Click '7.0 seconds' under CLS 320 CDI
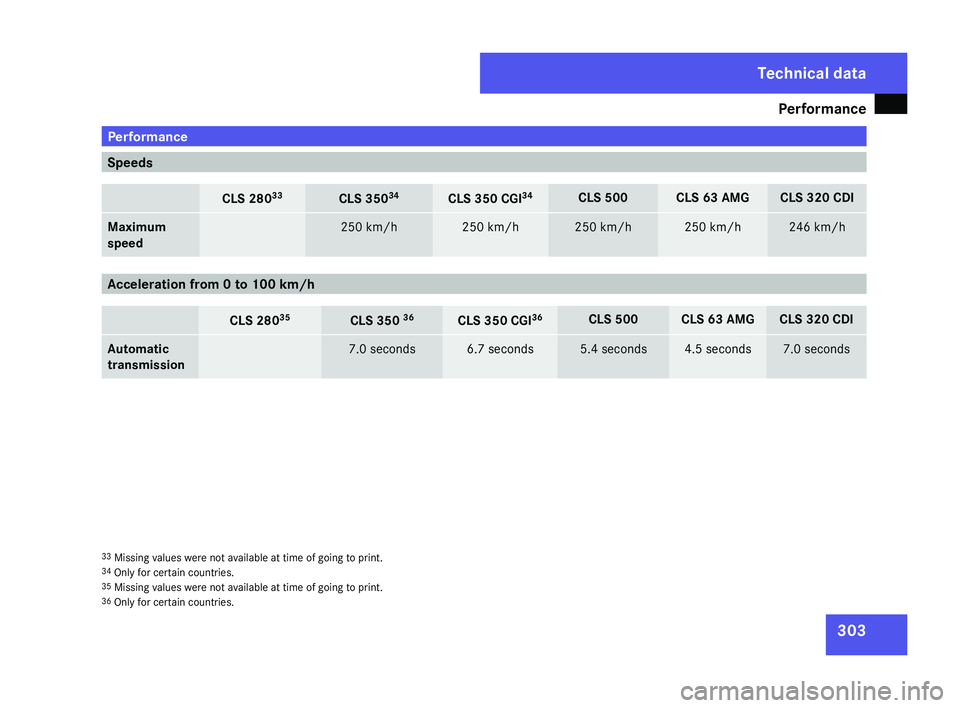 pyautogui.click(x=816, y=348)
